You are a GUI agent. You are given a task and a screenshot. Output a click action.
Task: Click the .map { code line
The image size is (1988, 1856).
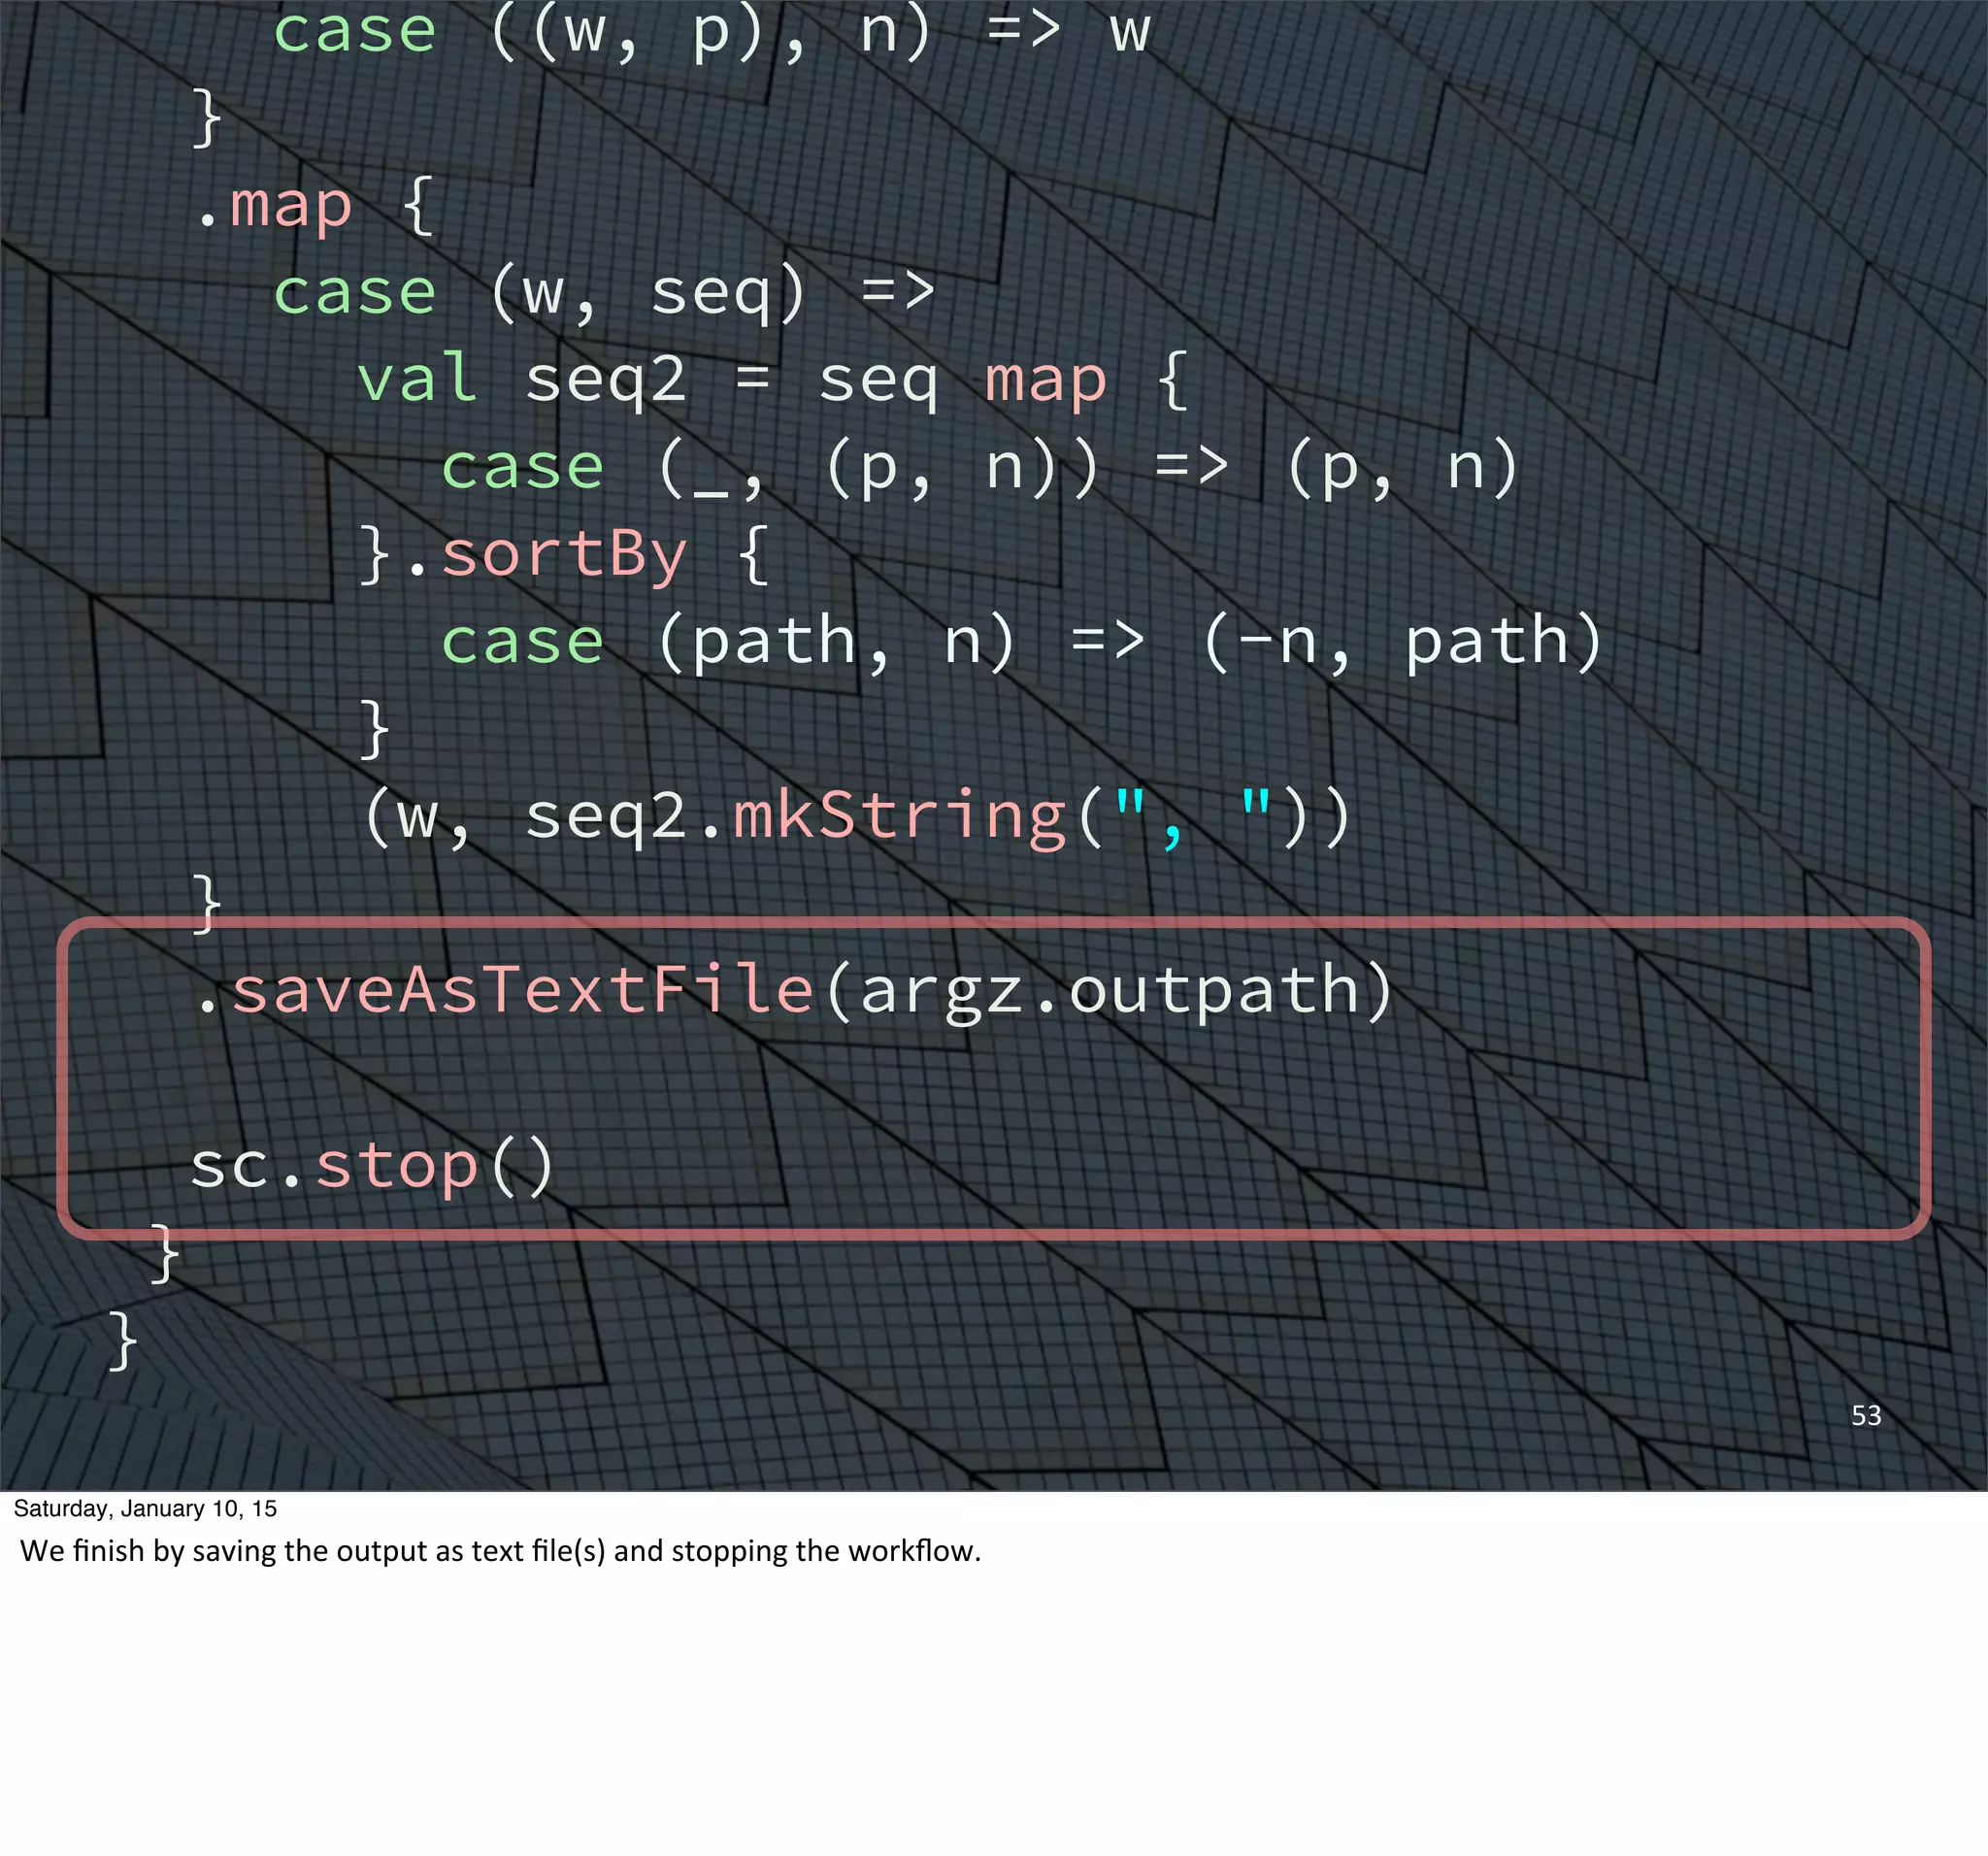click(316, 207)
